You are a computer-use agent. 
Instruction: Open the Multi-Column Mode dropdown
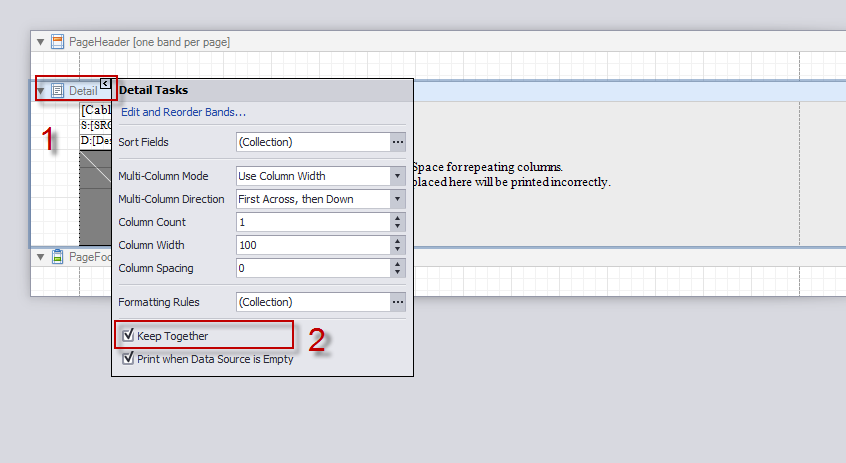coord(398,176)
